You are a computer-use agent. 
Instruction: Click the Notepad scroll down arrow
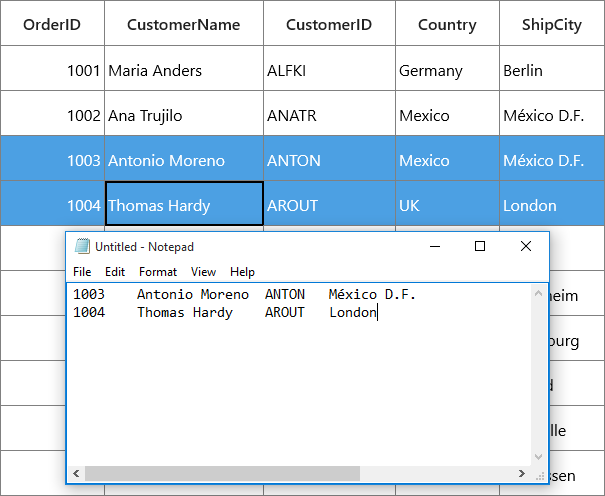[538, 457]
